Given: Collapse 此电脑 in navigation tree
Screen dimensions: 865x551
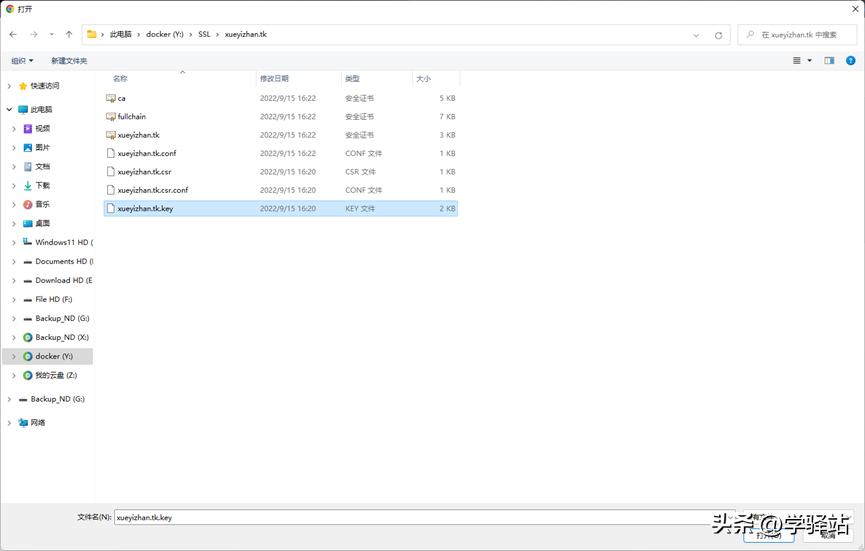Looking at the screenshot, I should click(x=9, y=109).
